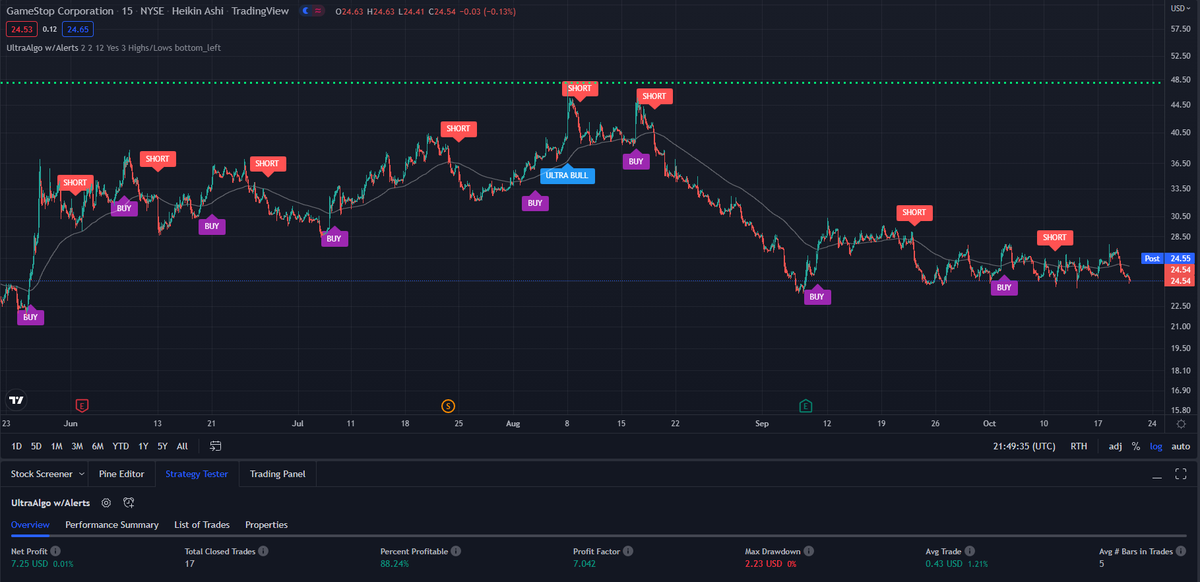This screenshot has height=582, width=1200.
Task: Toggle adj dividend adjustment
Action: (x=1115, y=446)
